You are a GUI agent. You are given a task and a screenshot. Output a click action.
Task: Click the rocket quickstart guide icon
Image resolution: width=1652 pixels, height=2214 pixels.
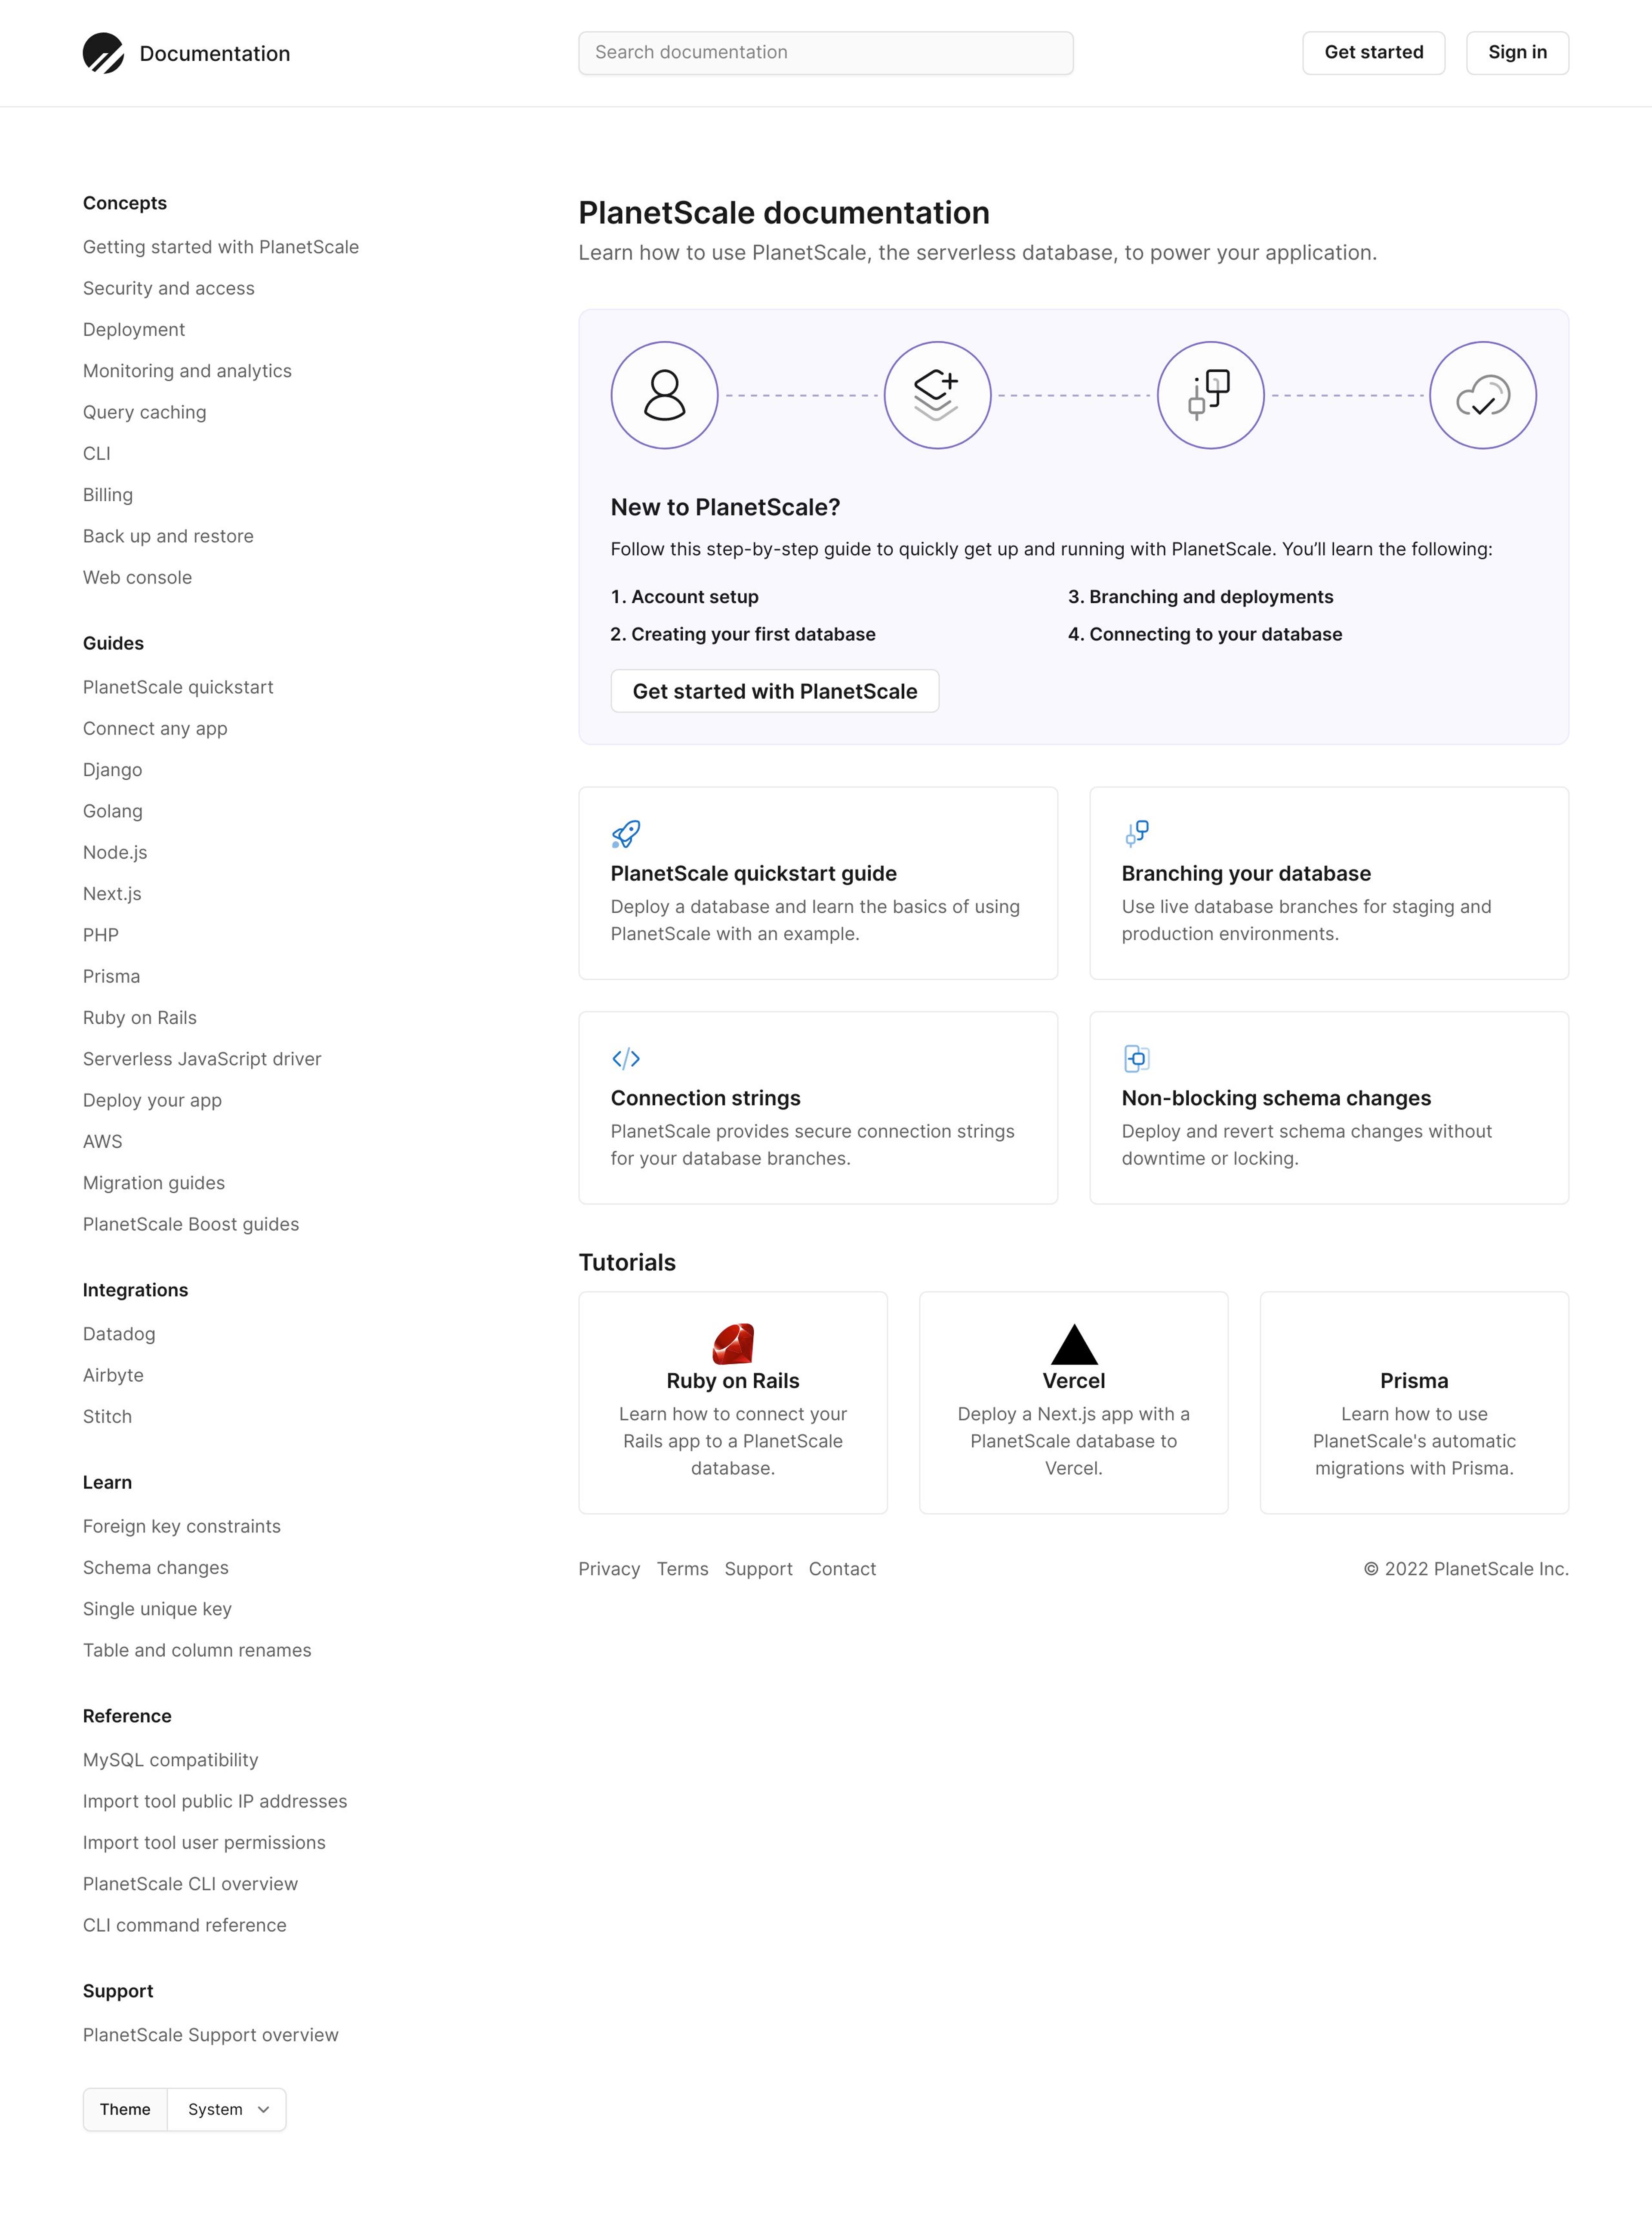(626, 833)
